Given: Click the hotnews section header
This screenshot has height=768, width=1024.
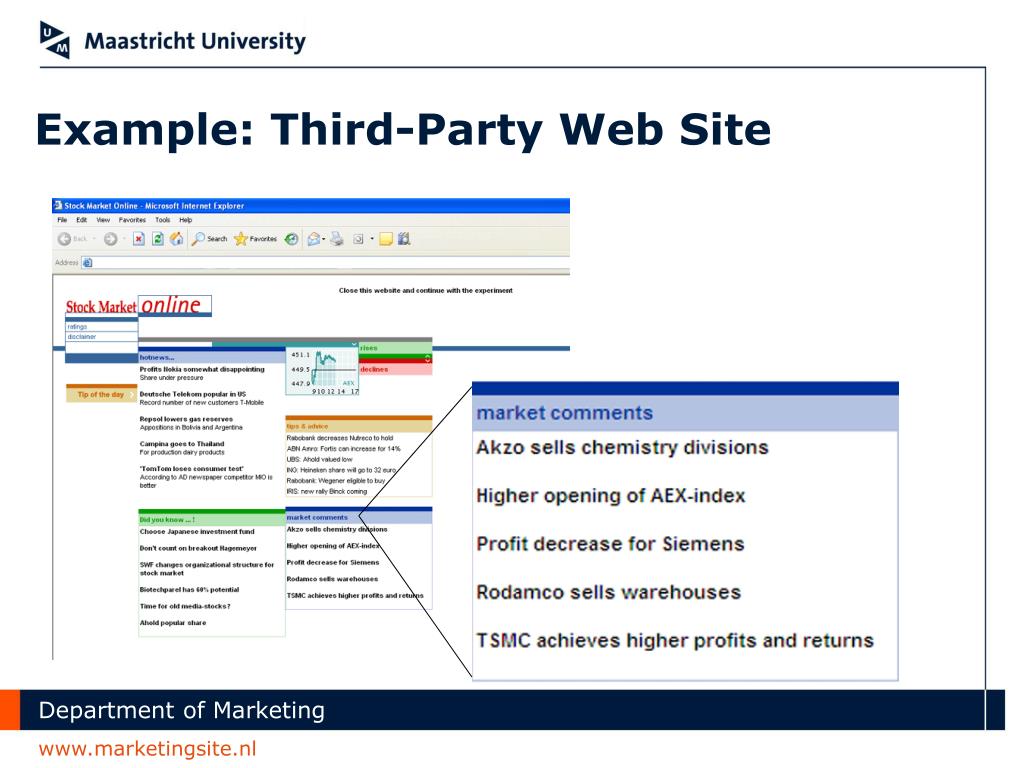Looking at the screenshot, I should tap(212, 357).
